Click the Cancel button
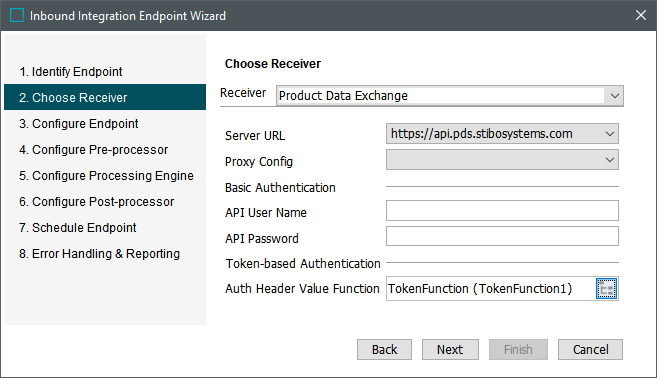 coord(590,350)
